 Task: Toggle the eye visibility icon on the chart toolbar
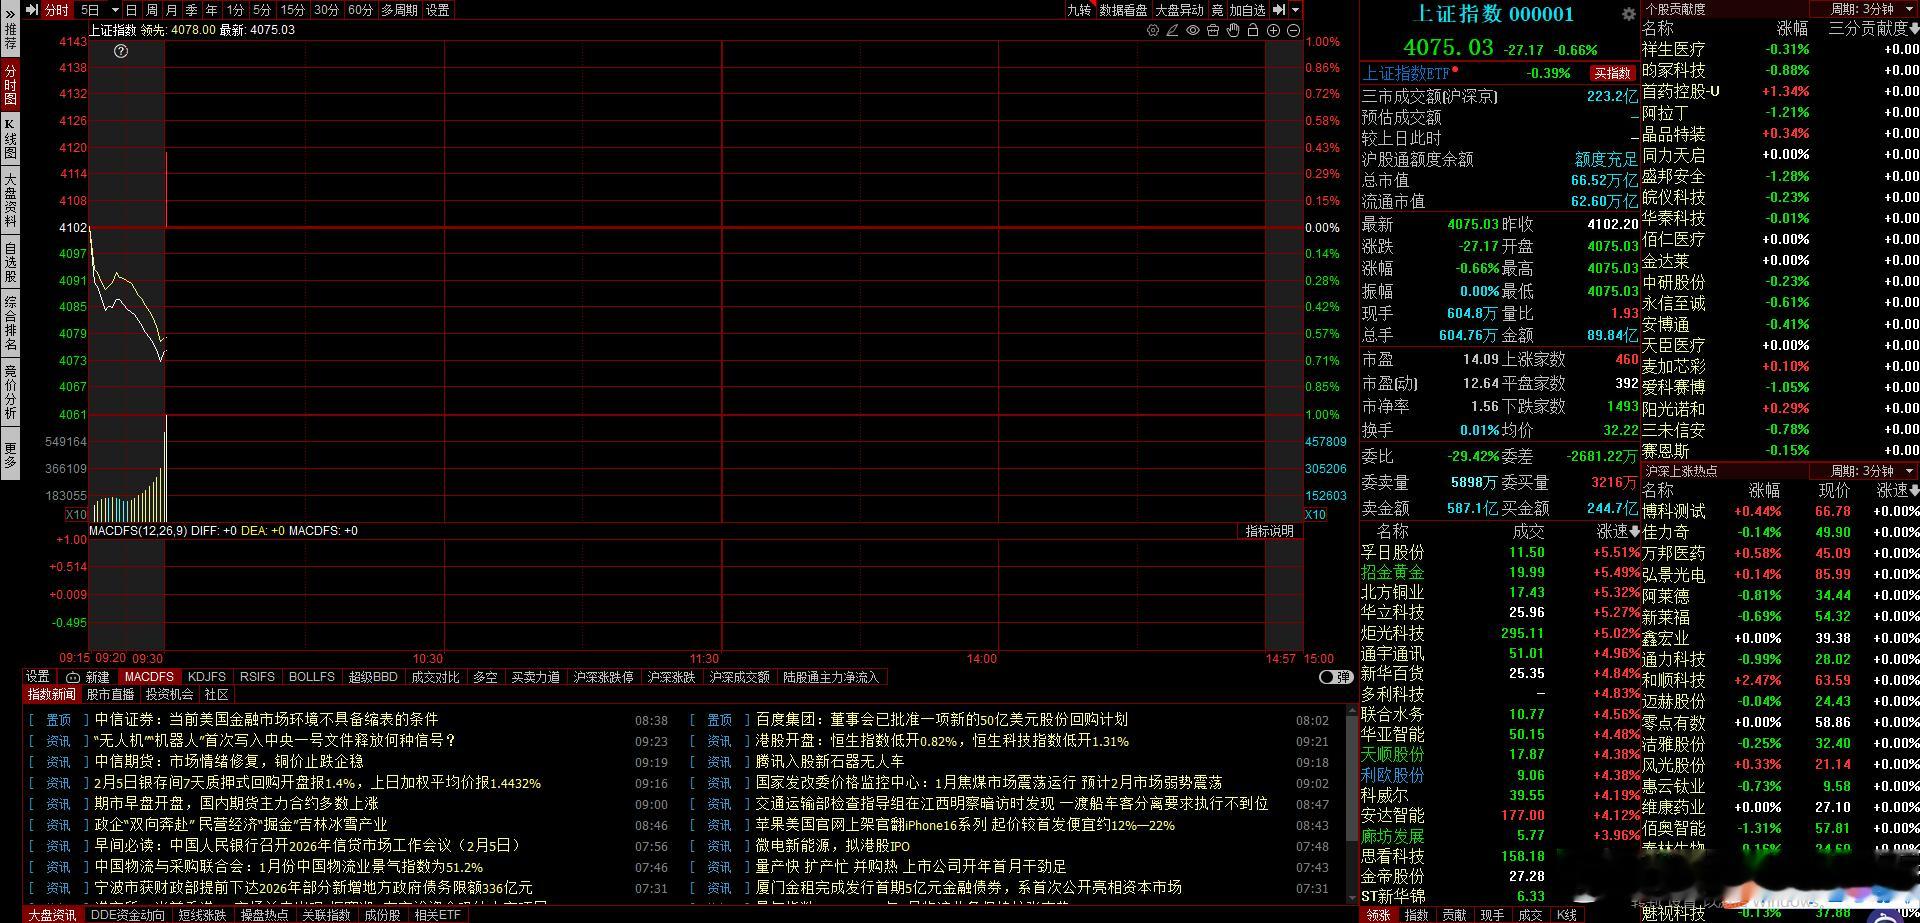(x=1192, y=31)
